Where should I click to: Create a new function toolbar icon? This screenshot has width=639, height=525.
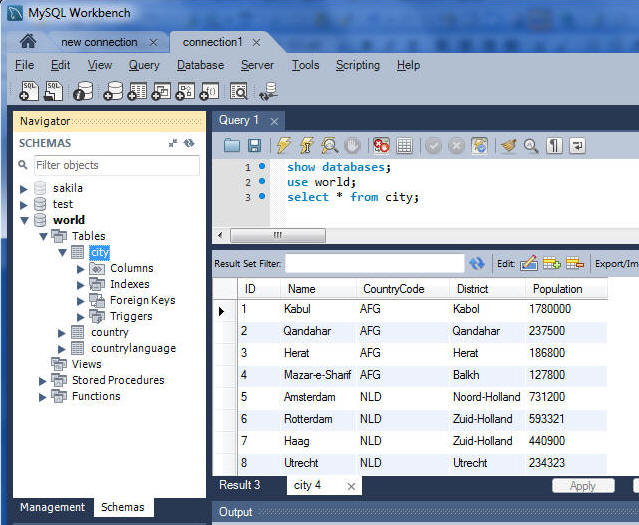[209, 91]
